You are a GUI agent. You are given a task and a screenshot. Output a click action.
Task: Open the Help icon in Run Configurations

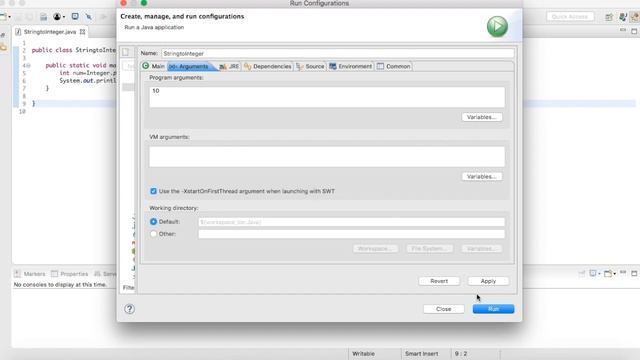pos(129,309)
